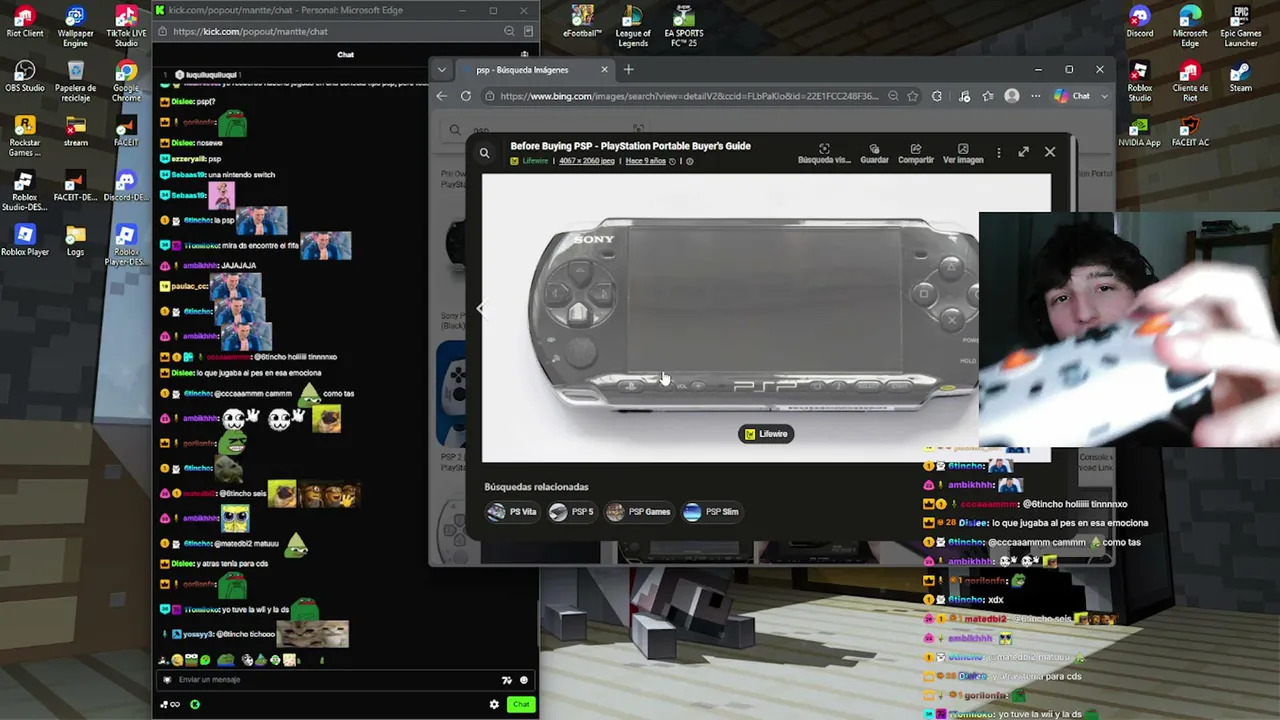Click the zoom icon in Kick address bar

click(x=509, y=31)
